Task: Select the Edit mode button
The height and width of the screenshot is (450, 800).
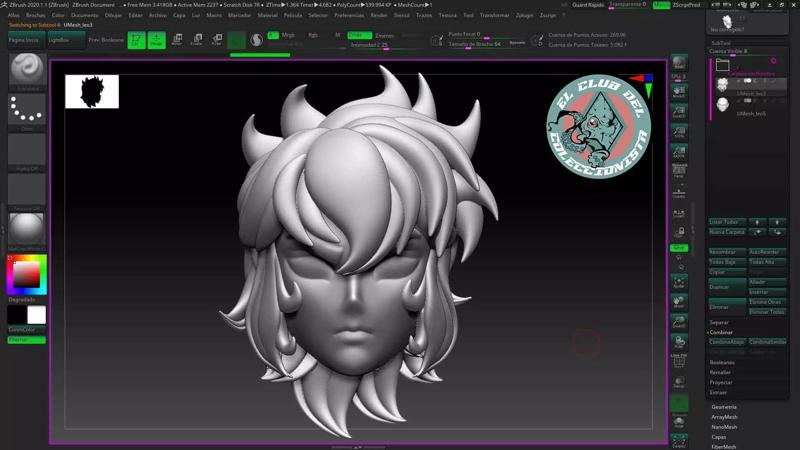Action: (136, 40)
